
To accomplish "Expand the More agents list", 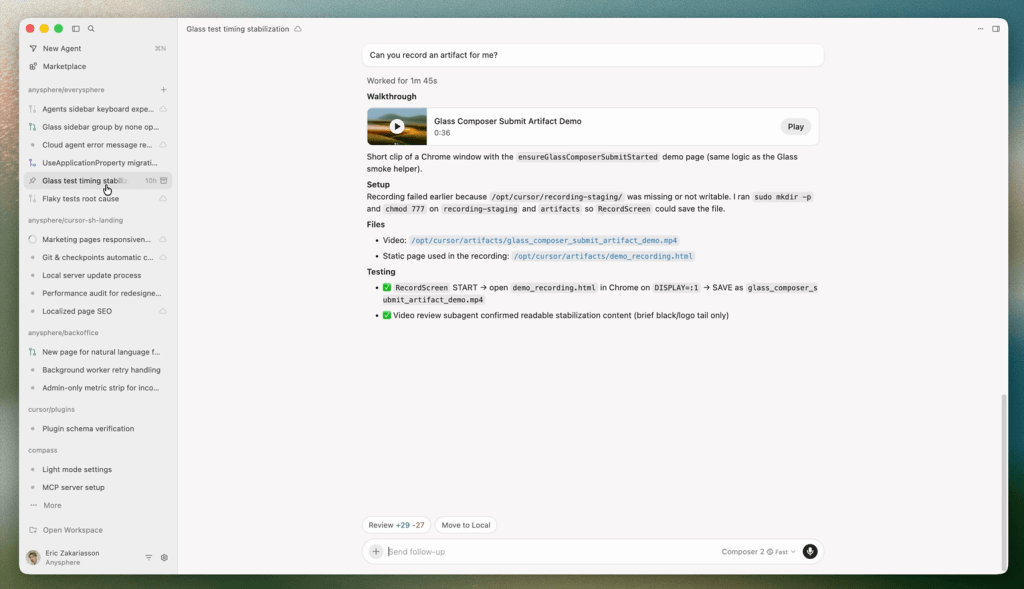I will (52, 505).
